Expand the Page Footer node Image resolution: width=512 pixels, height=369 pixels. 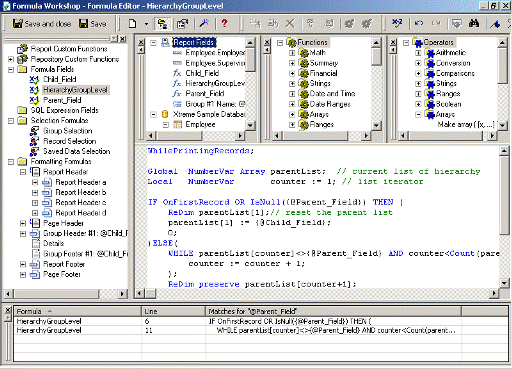[x=23, y=275]
